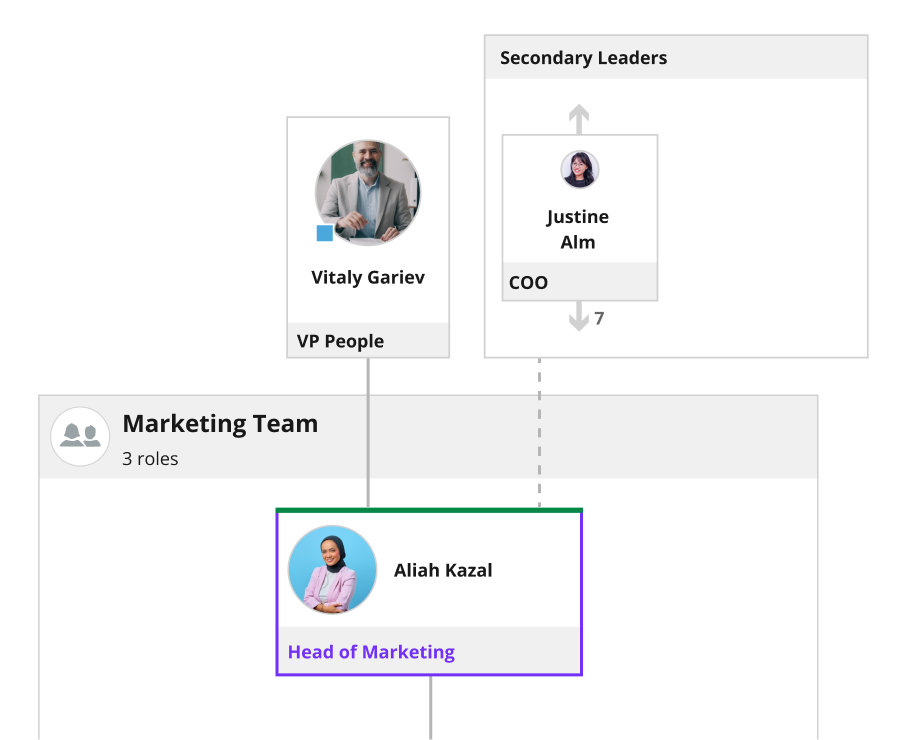Click the Marketing Team group icon
Image resolution: width=905 pixels, height=740 pixels.
point(80,436)
